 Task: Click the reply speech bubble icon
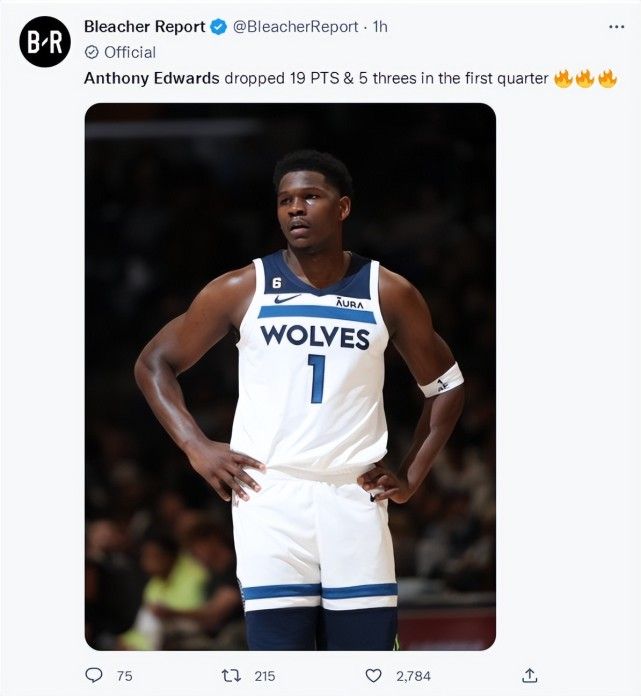pyautogui.click(x=94, y=675)
